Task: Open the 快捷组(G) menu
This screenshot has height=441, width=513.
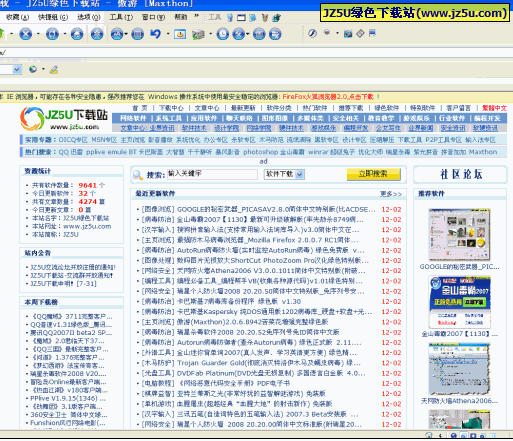Action: (53, 17)
